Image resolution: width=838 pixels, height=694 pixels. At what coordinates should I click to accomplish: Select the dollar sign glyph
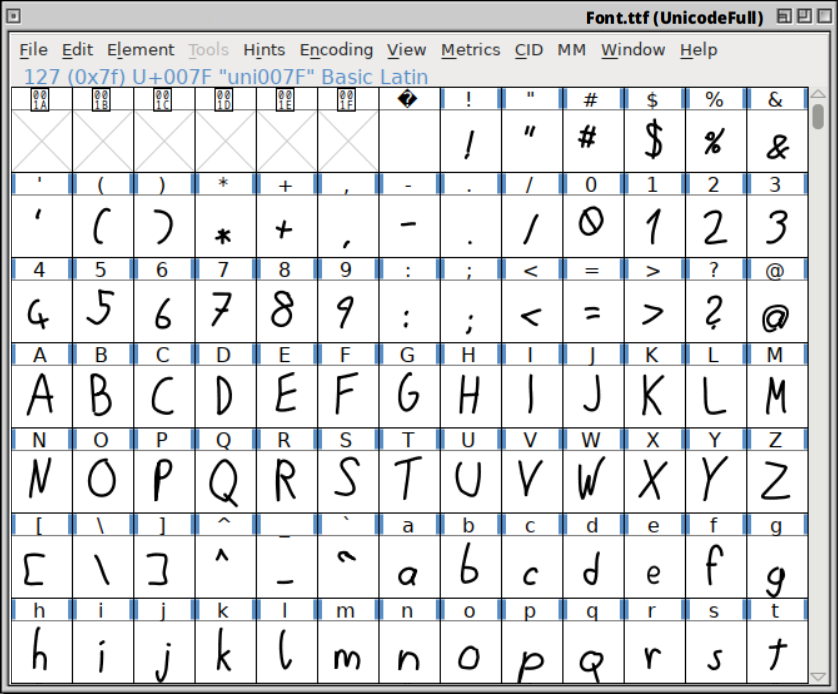point(652,140)
